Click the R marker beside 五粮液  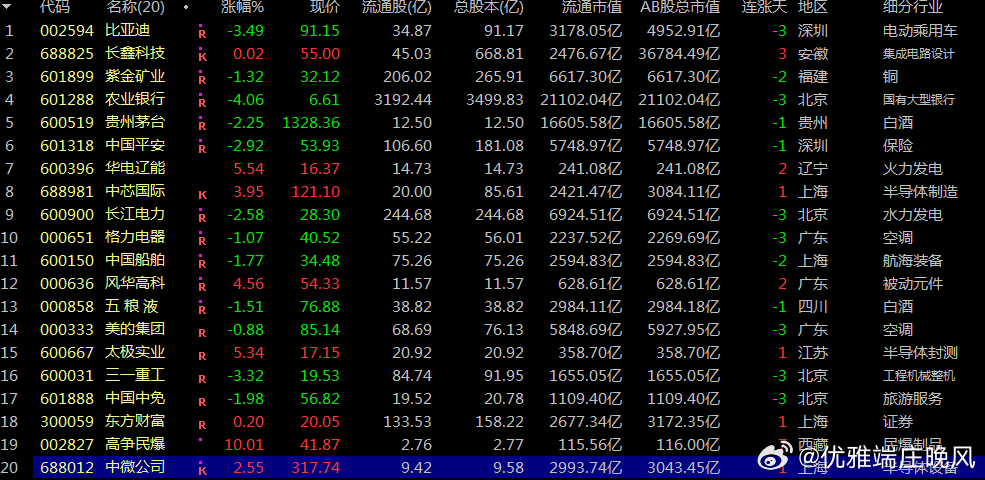pyautogui.click(x=202, y=310)
